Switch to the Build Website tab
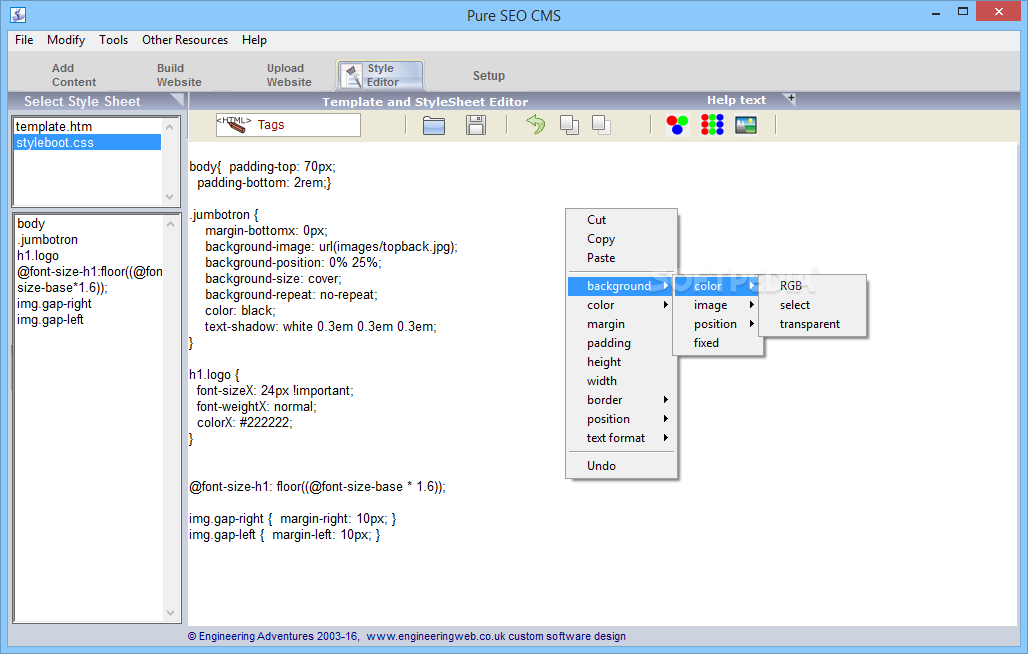 pyautogui.click(x=179, y=75)
